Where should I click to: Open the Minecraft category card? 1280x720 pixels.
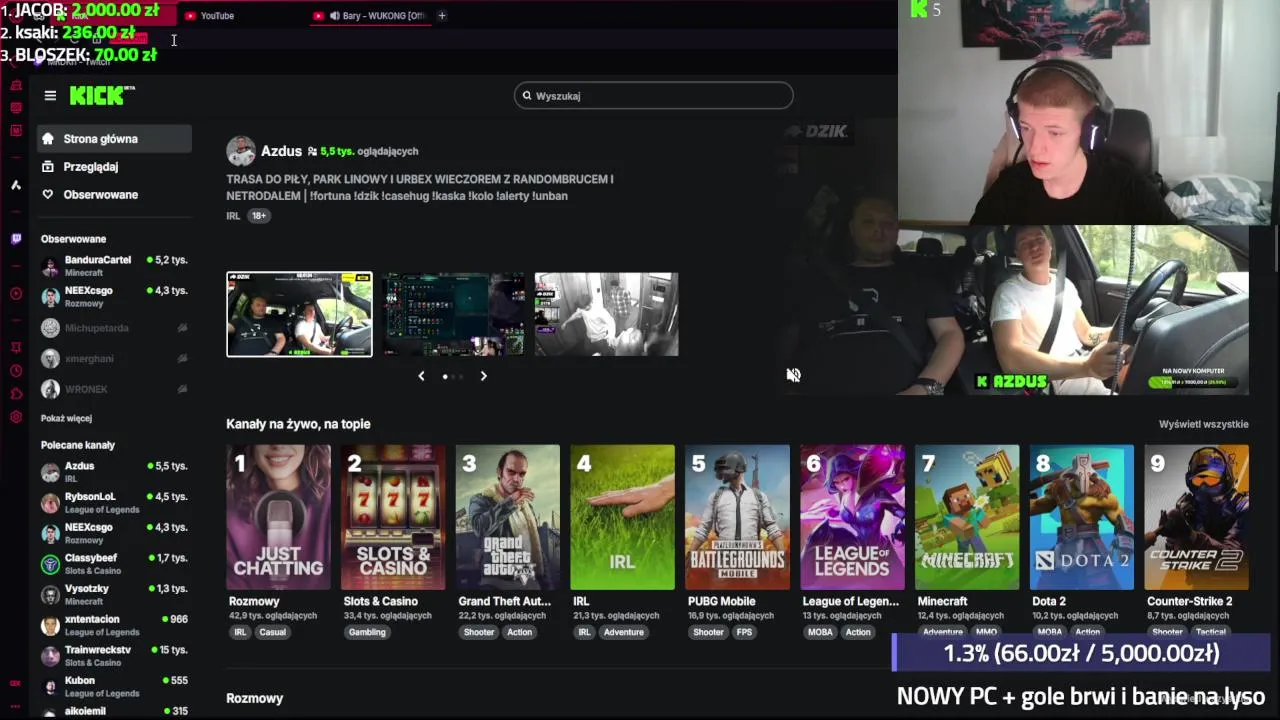pos(967,517)
